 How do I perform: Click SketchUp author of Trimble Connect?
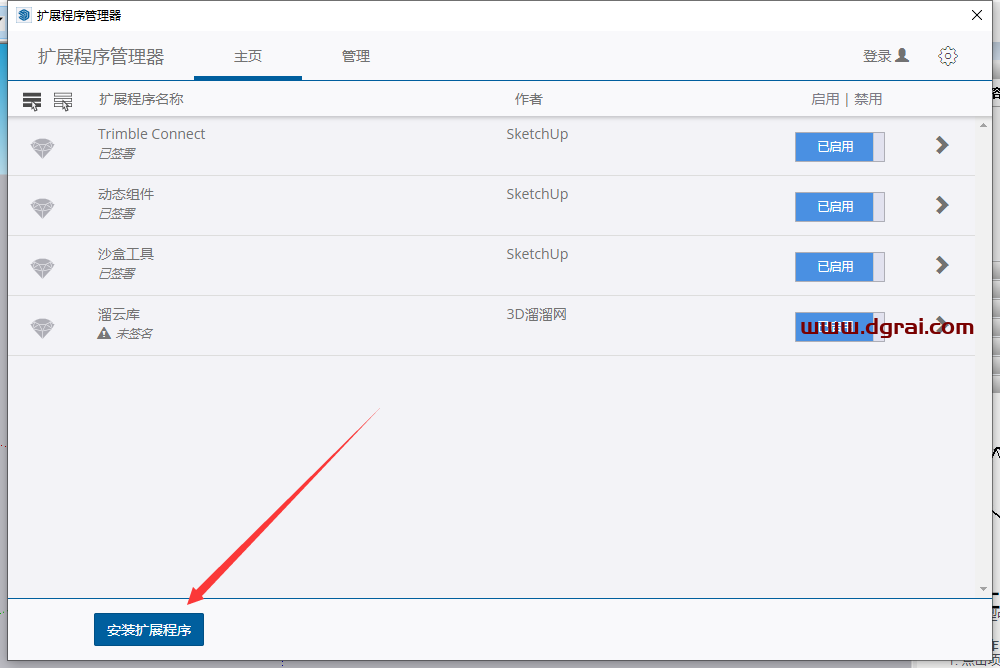click(537, 134)
